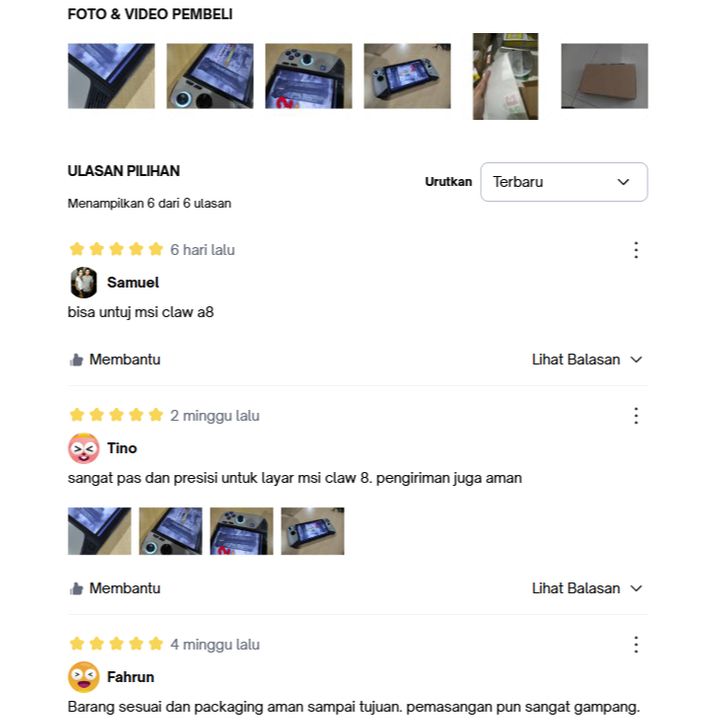Screen dimensions: 726x726
Task: Open Tino's review photo showing joystick close-up
Action: 170,531
